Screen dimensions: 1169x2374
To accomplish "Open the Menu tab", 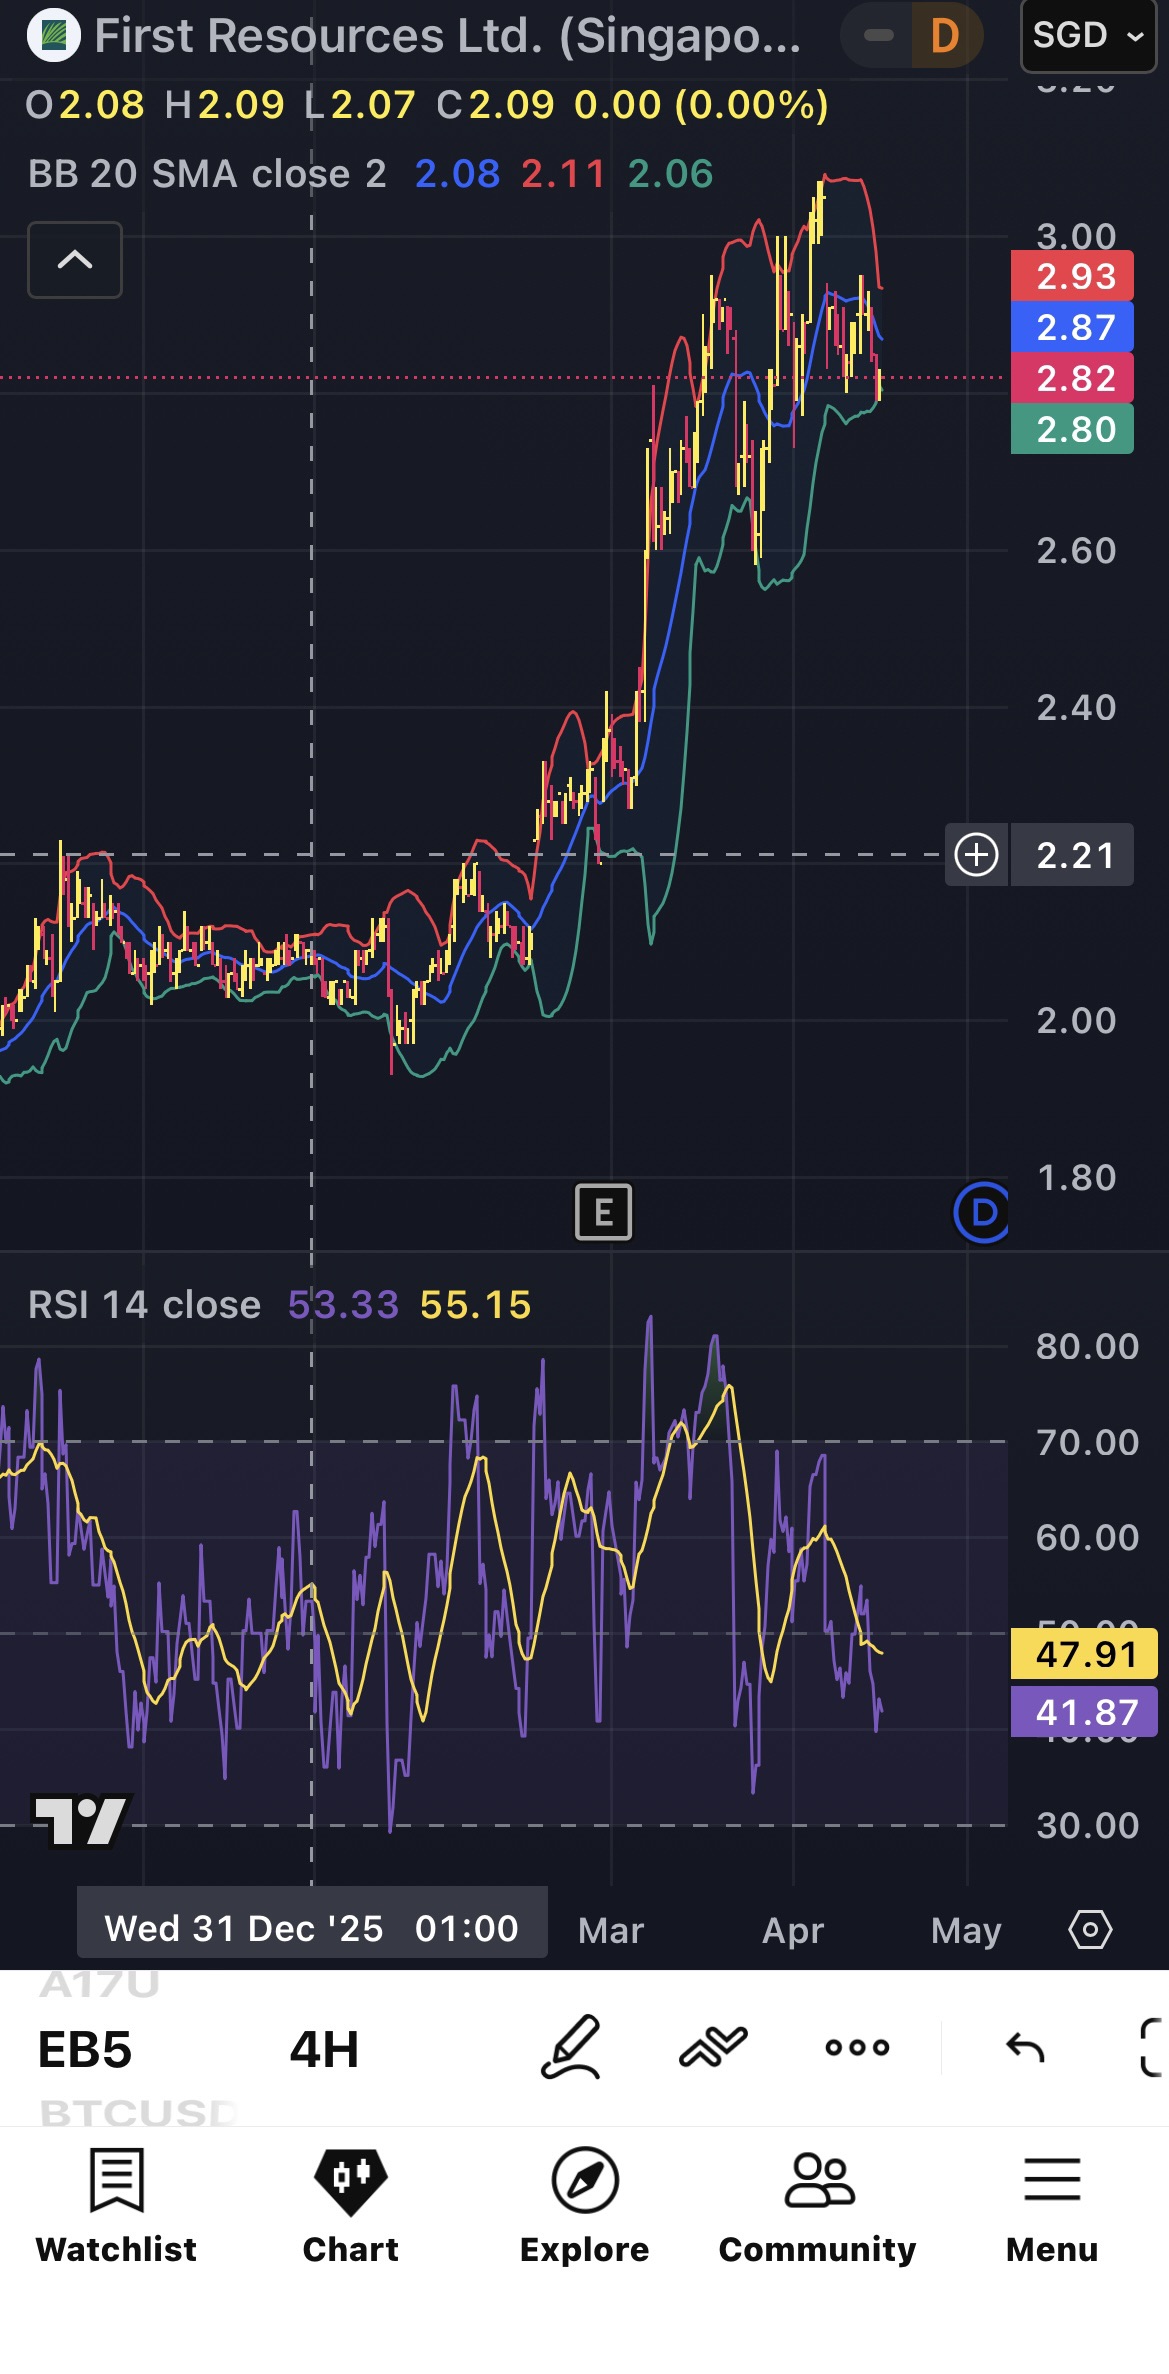I will [x=1052, y=2206].
